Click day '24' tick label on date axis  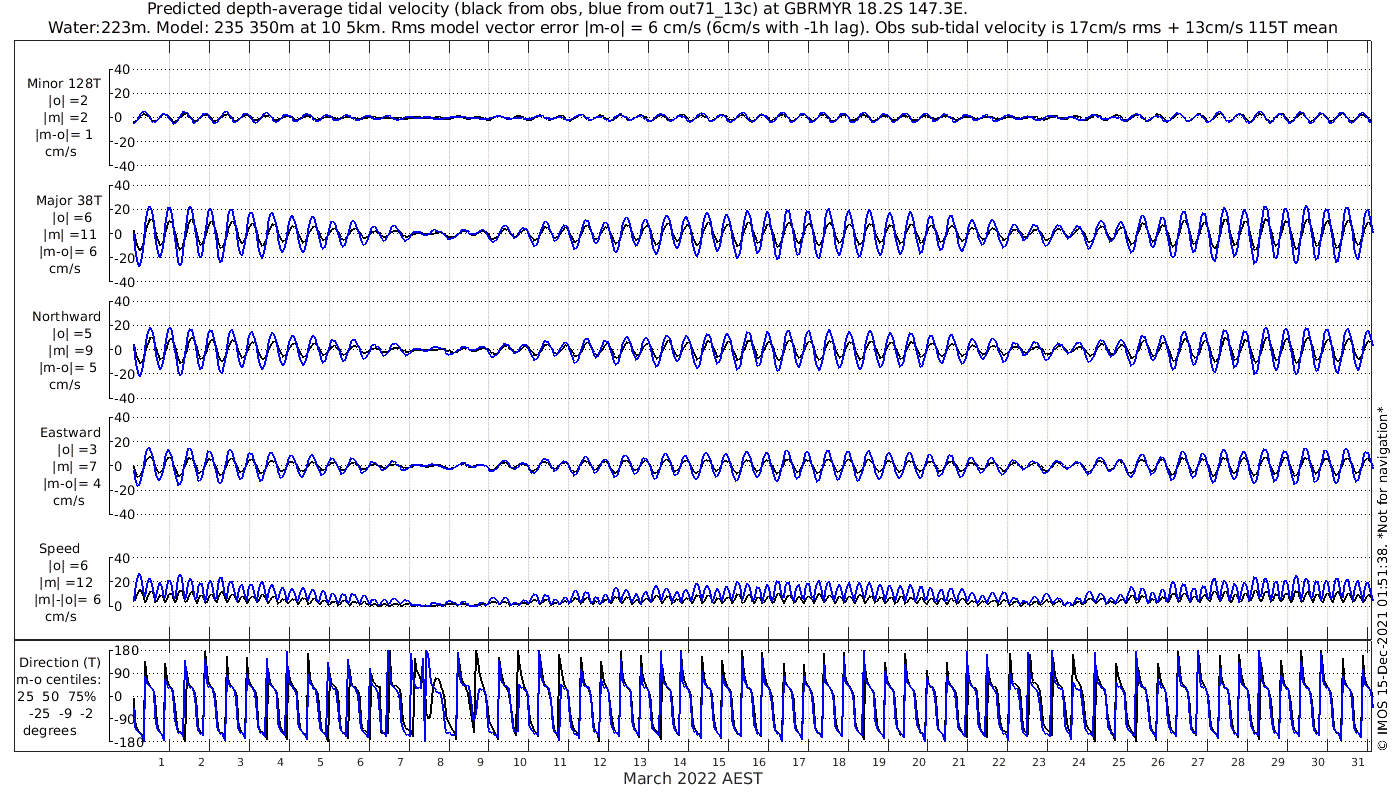pos(1078,761)
